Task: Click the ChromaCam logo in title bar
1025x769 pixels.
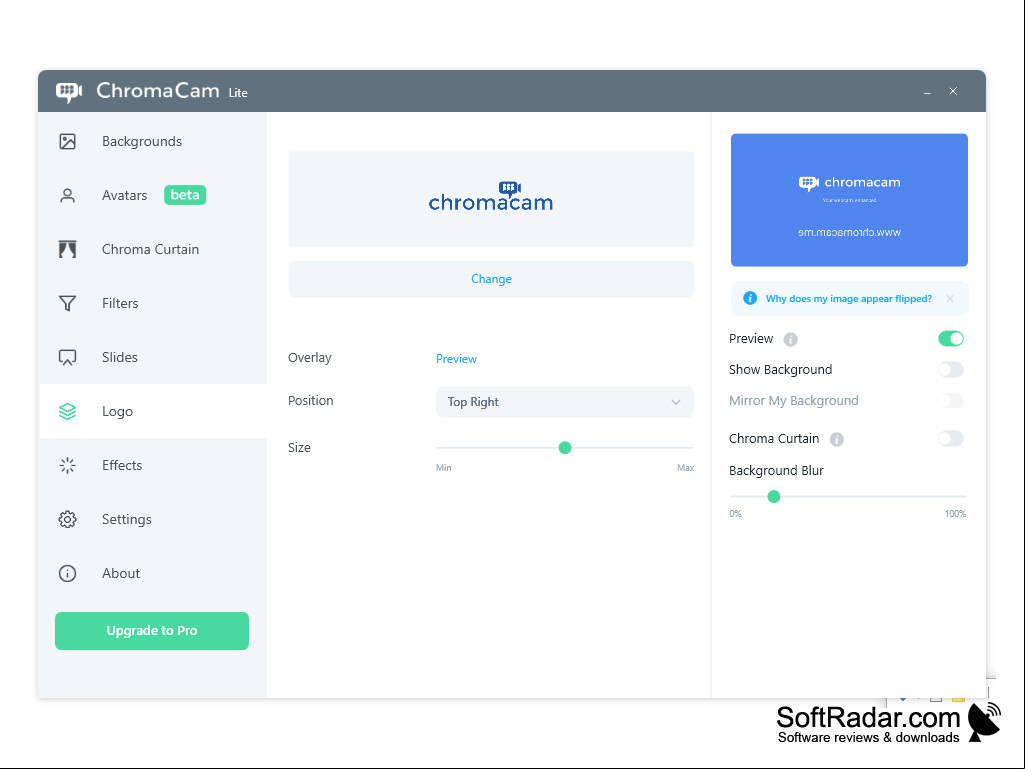Action: [69, 92]
